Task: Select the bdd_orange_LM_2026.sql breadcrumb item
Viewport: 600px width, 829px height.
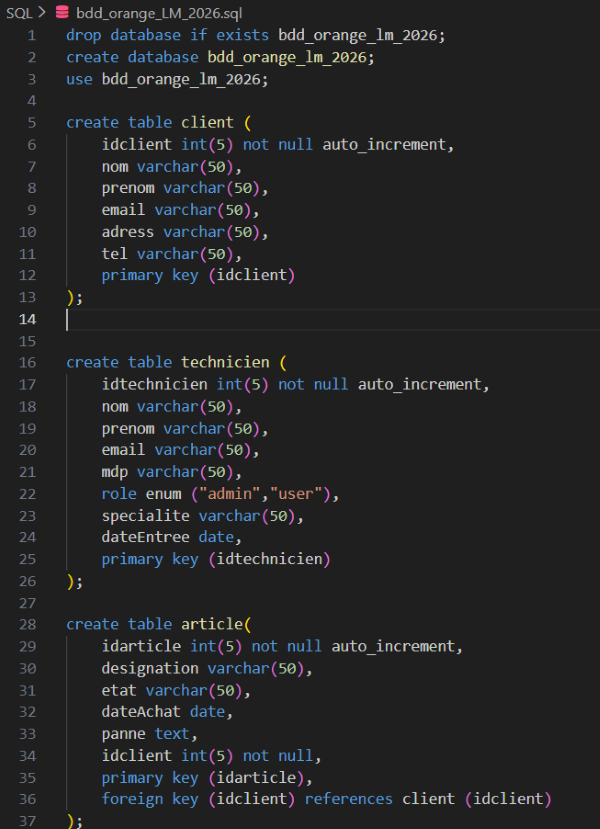Action: [x=159, y=13]
